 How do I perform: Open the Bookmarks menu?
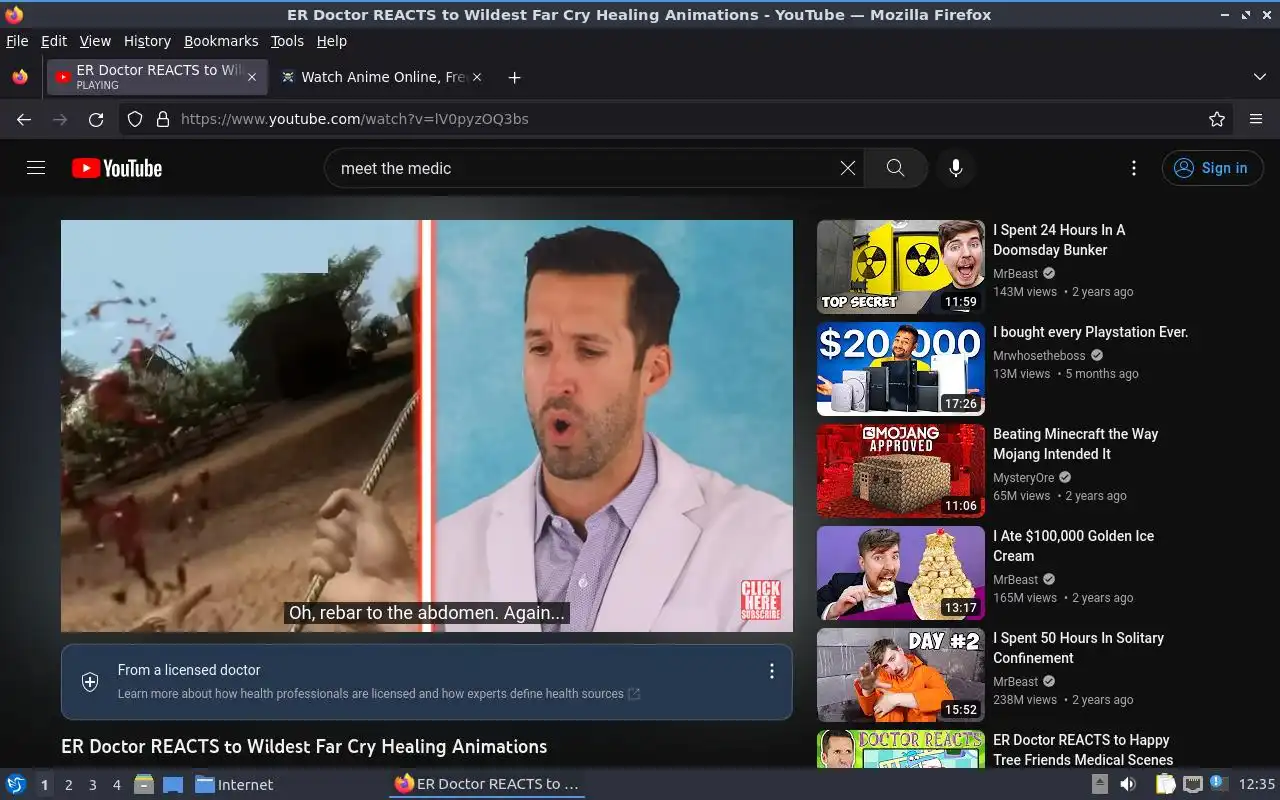221,41
